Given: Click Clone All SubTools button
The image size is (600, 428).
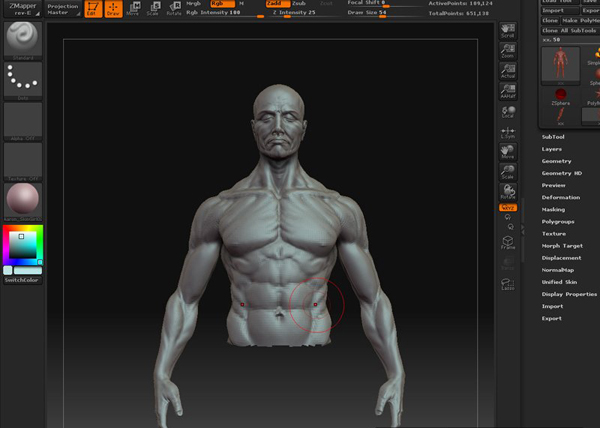Looking at the screenshot, I should (570, 31).
